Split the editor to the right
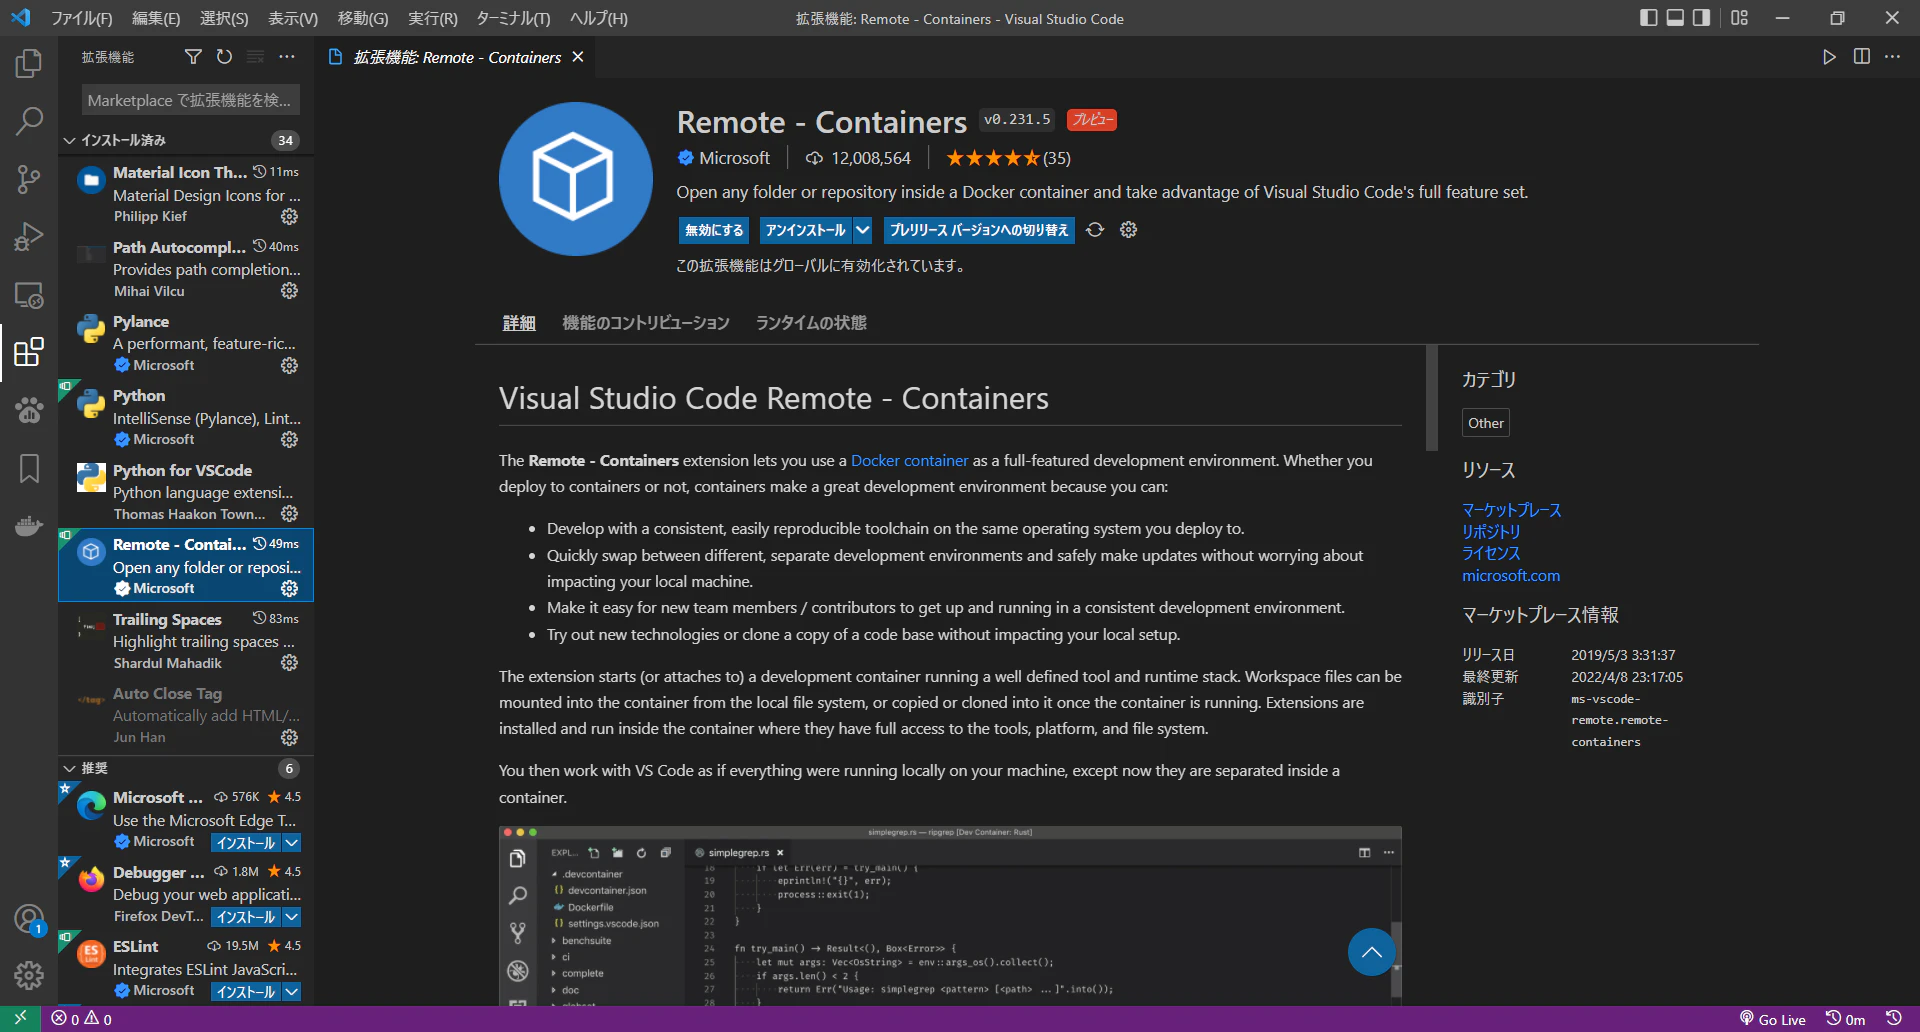The image size is (1920, 1032). (1861, 57)
